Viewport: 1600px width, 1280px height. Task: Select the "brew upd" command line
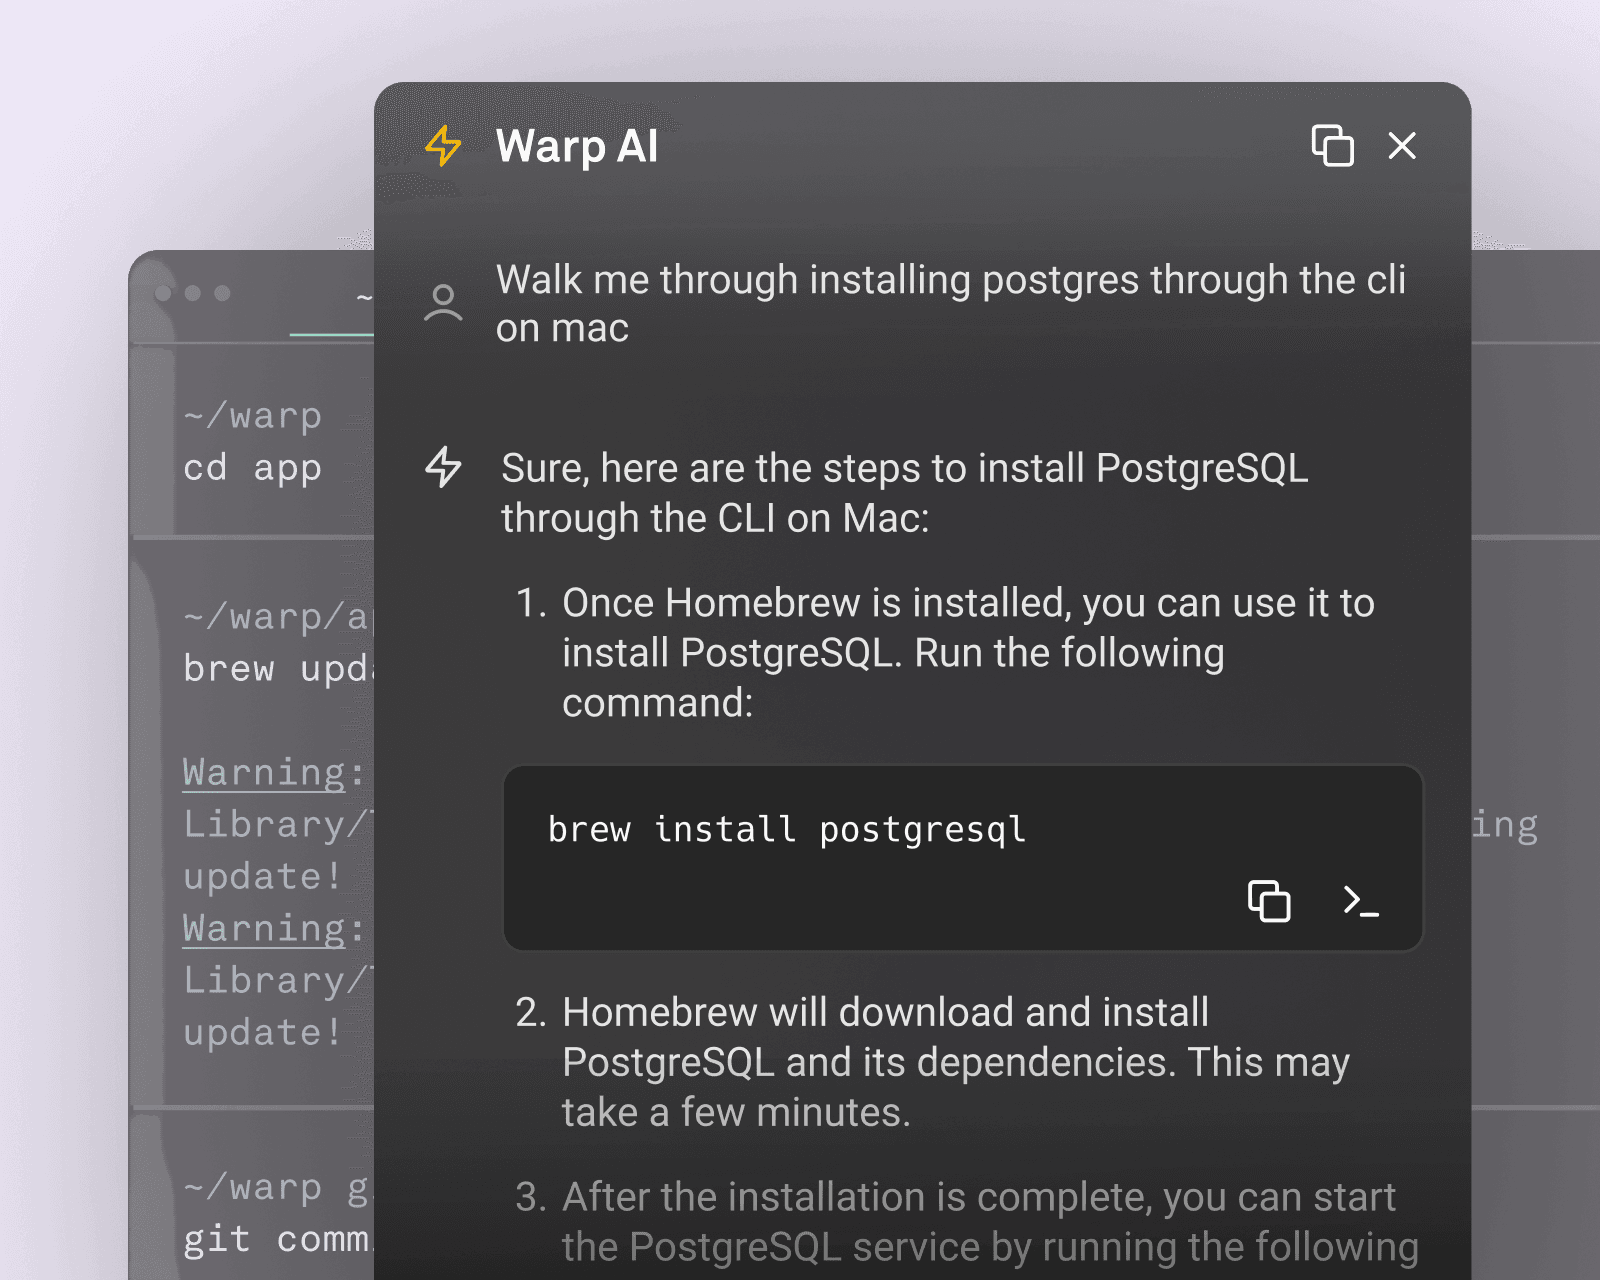click(x=276, y=668)
